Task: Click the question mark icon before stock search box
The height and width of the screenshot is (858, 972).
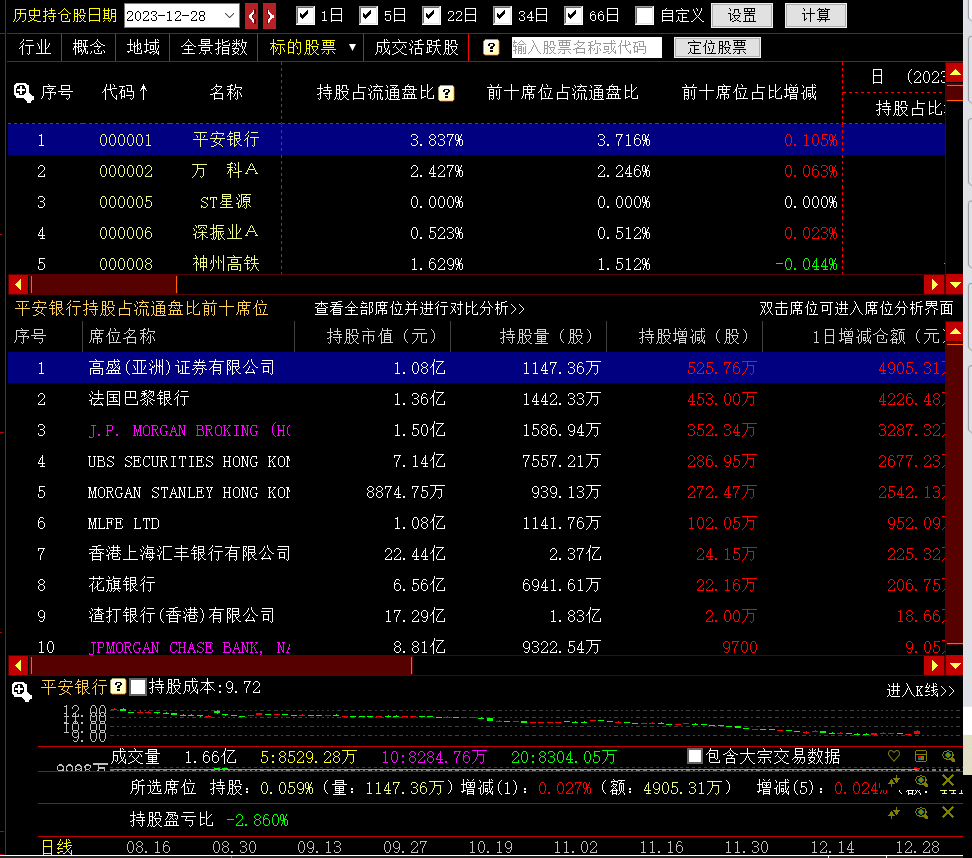Action: tap(490, 48)
